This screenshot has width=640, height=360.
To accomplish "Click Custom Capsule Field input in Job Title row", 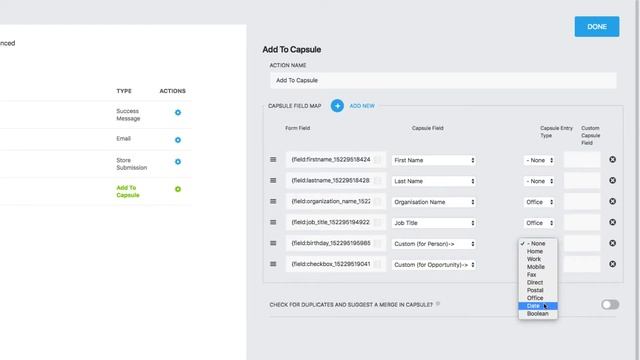I will point(582,222).
